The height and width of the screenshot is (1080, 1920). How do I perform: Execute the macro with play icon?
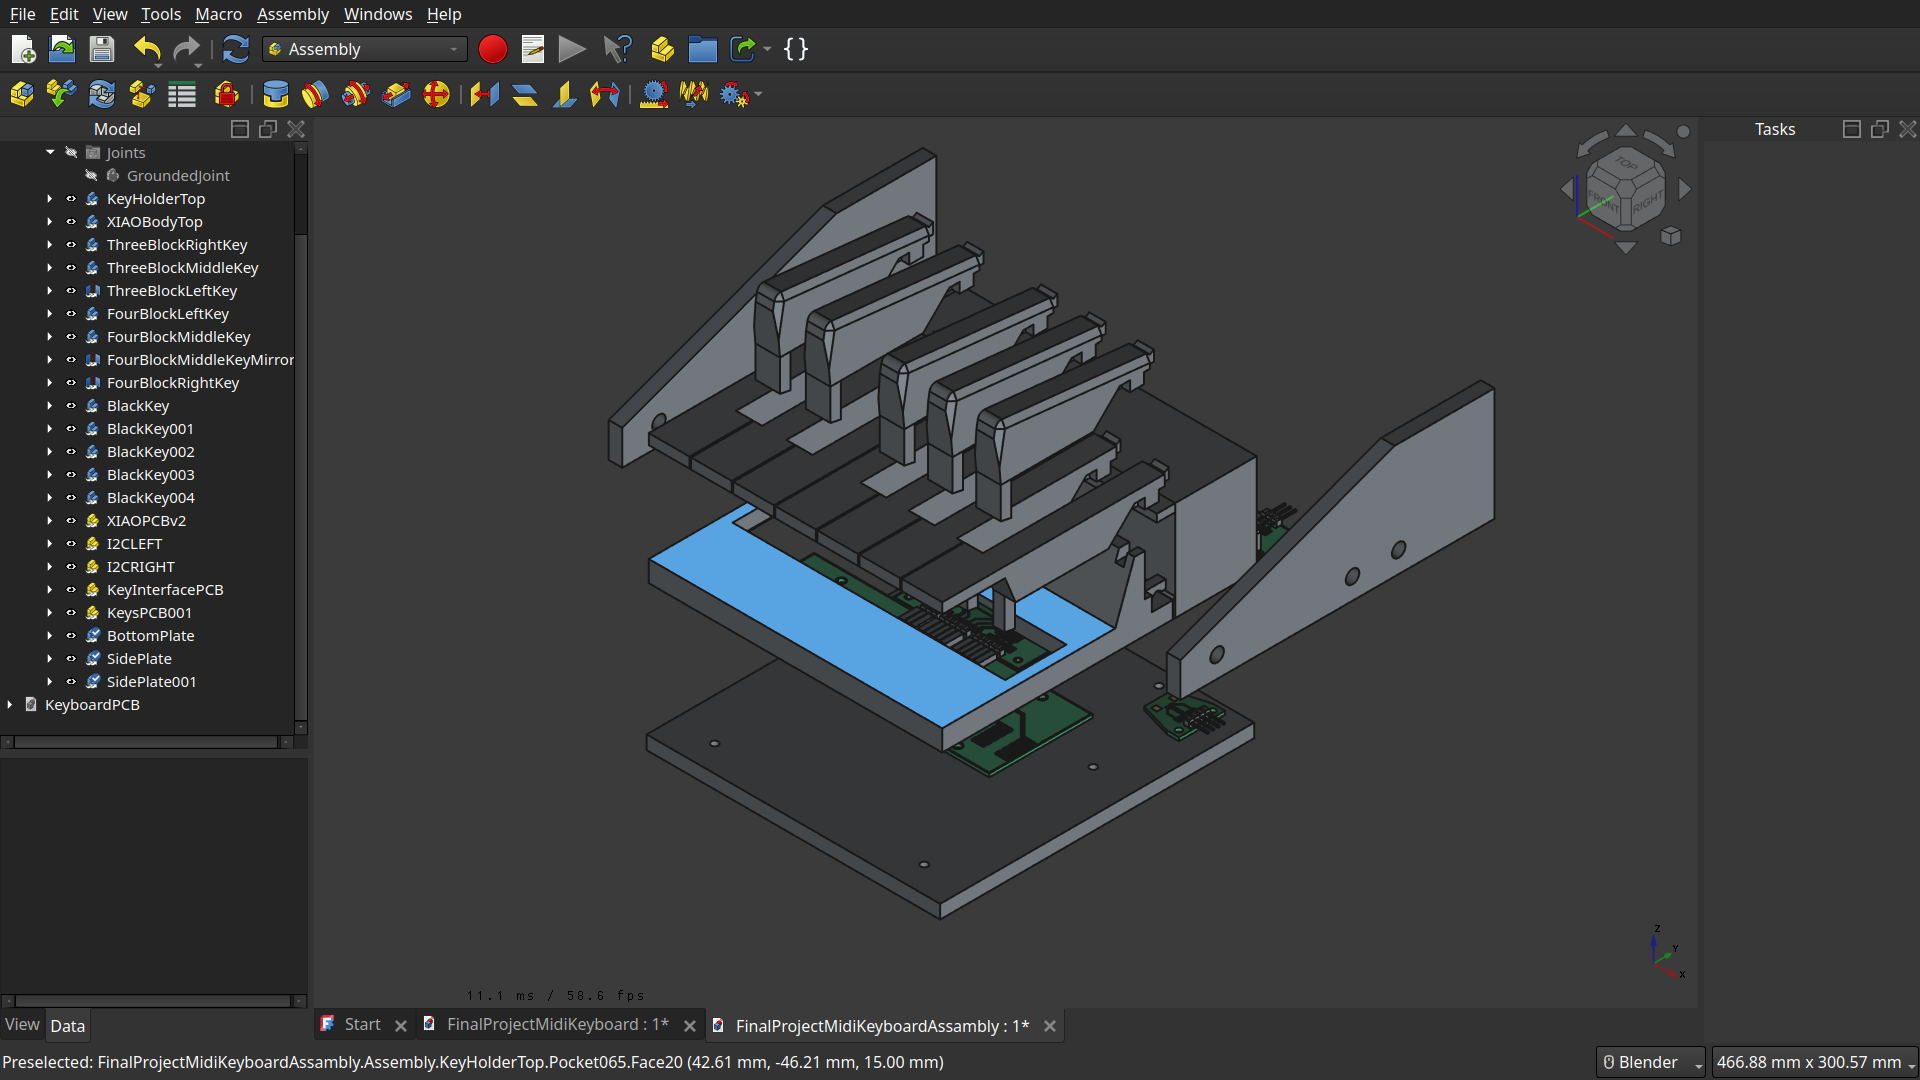(572, 49)
